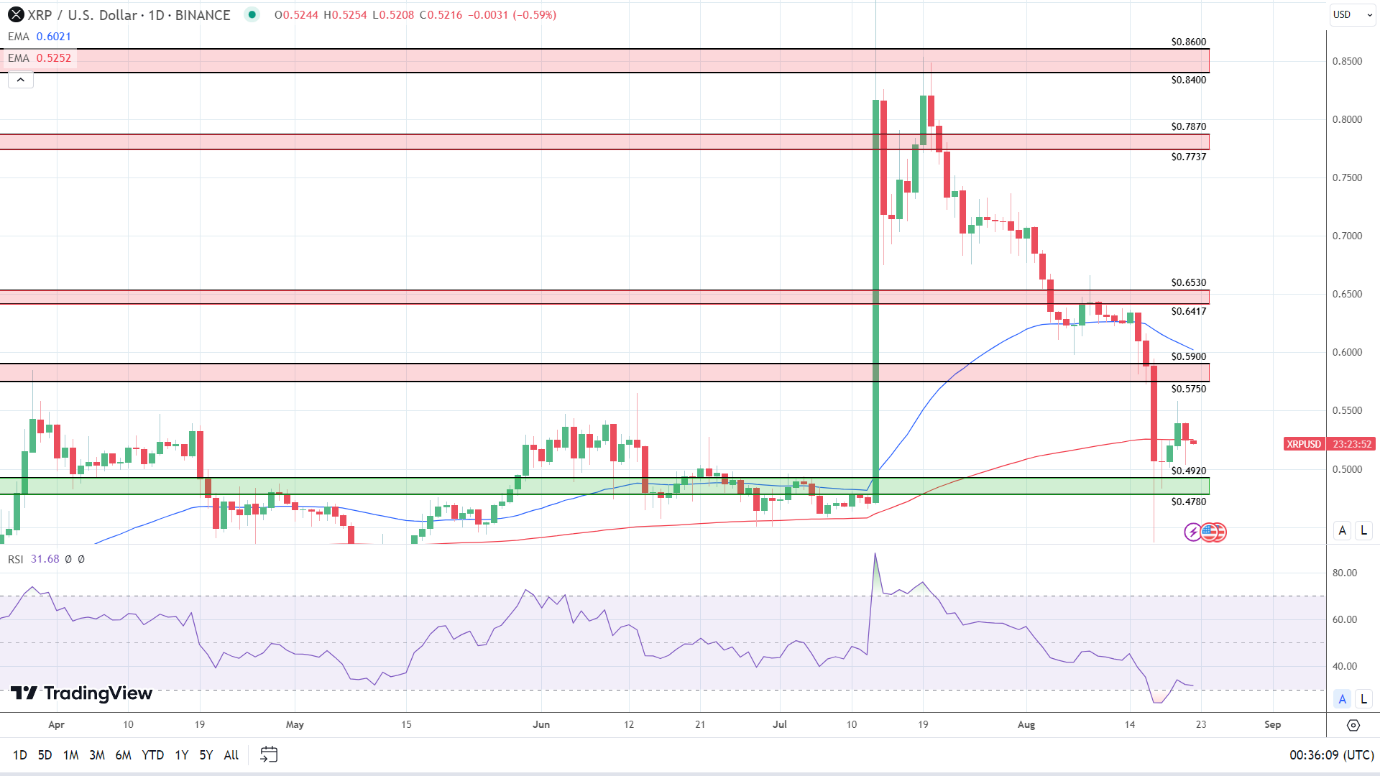Click the $0.5900 level label
The height and width of the screenshot is (776, 1380).
(1188, 356)
